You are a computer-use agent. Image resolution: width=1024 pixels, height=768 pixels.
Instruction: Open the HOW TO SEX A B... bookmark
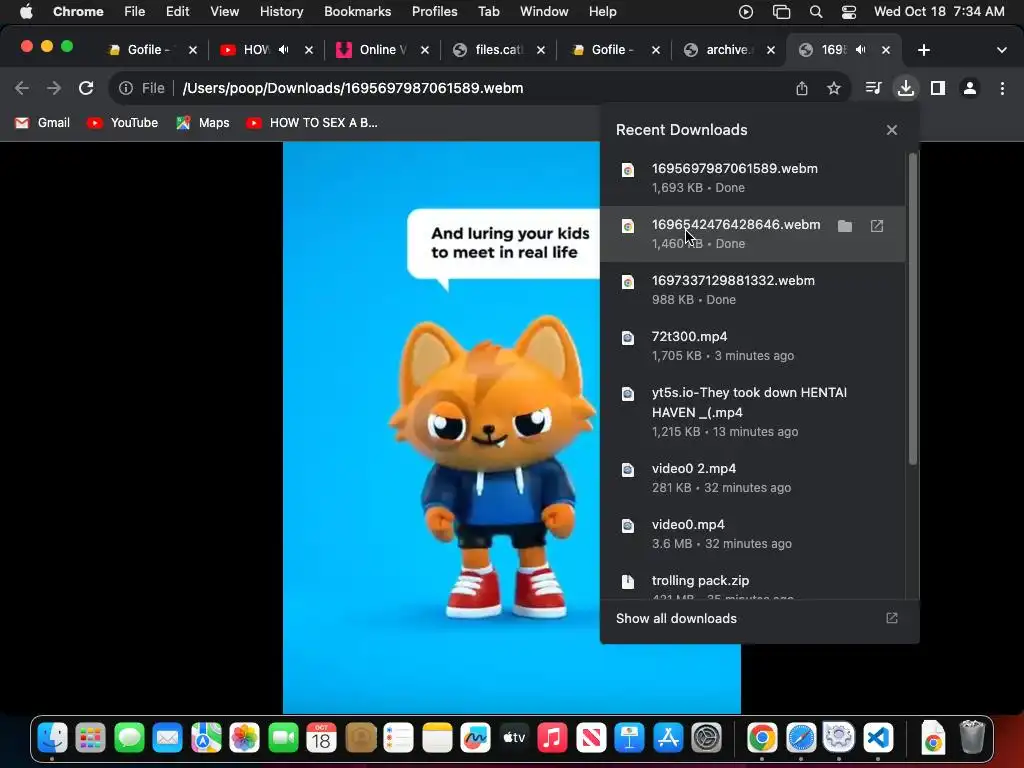312,123
